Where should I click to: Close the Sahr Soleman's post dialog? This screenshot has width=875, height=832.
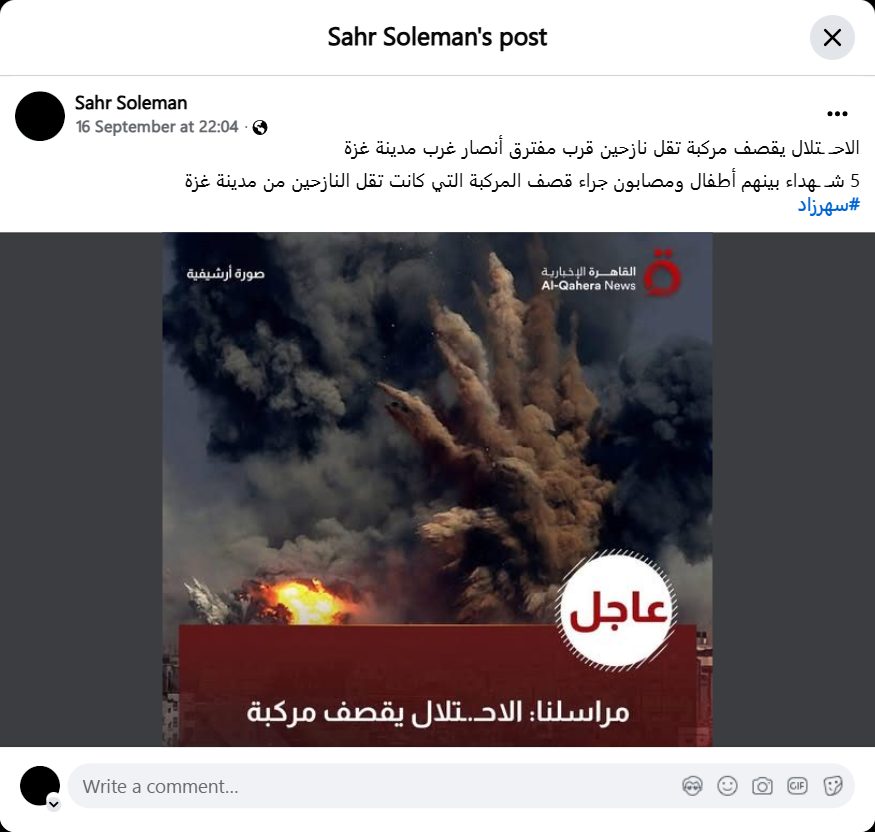pyautogui.click(x=832, y=38)
